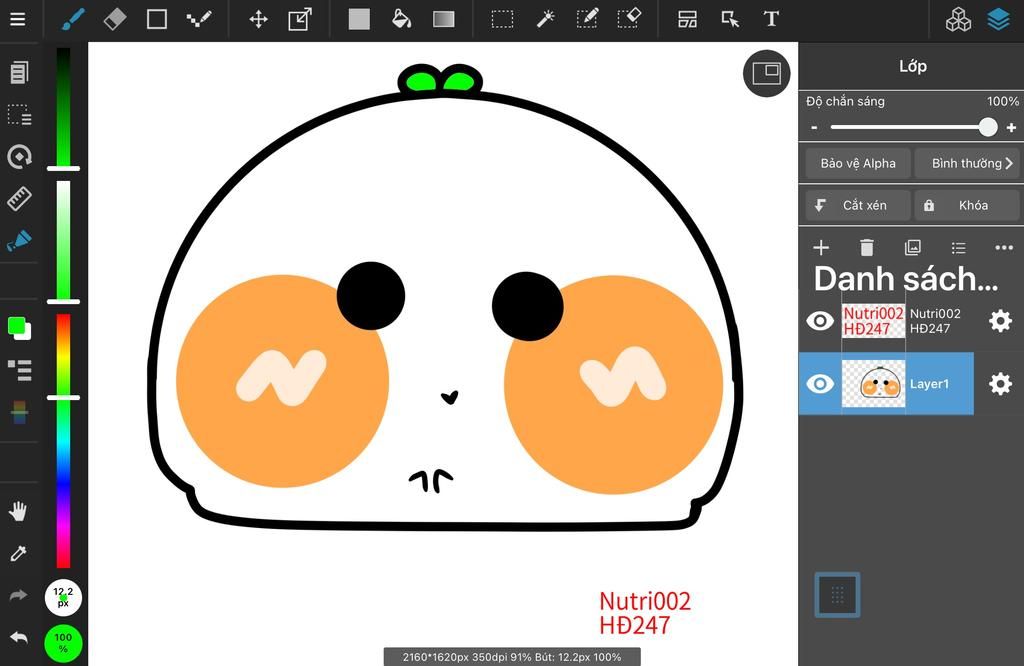Click the Độ chắn sáng label
This screenshot has width=1024, height=666.
point(845,101)
